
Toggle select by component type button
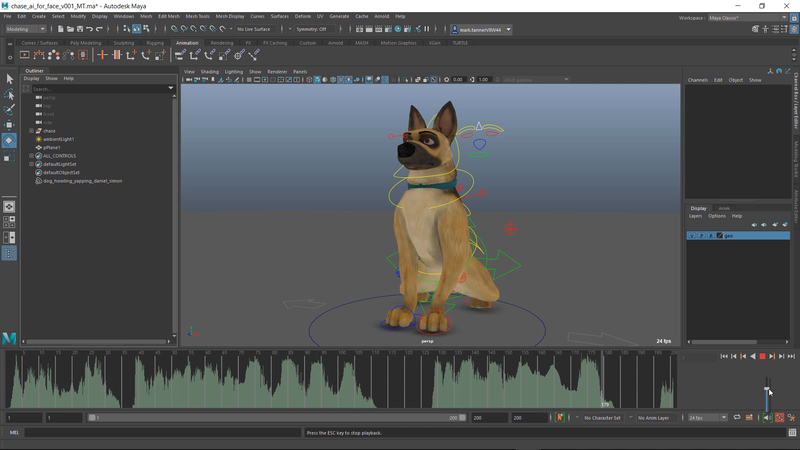pos(146,29)
